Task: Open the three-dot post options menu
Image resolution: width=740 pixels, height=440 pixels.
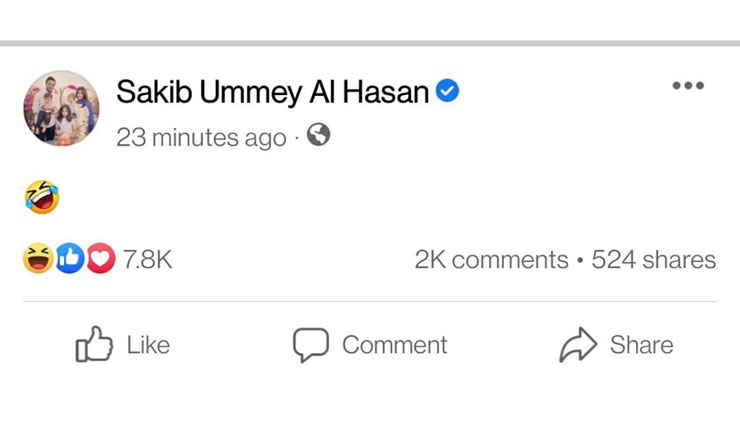Action: point(688,86)
